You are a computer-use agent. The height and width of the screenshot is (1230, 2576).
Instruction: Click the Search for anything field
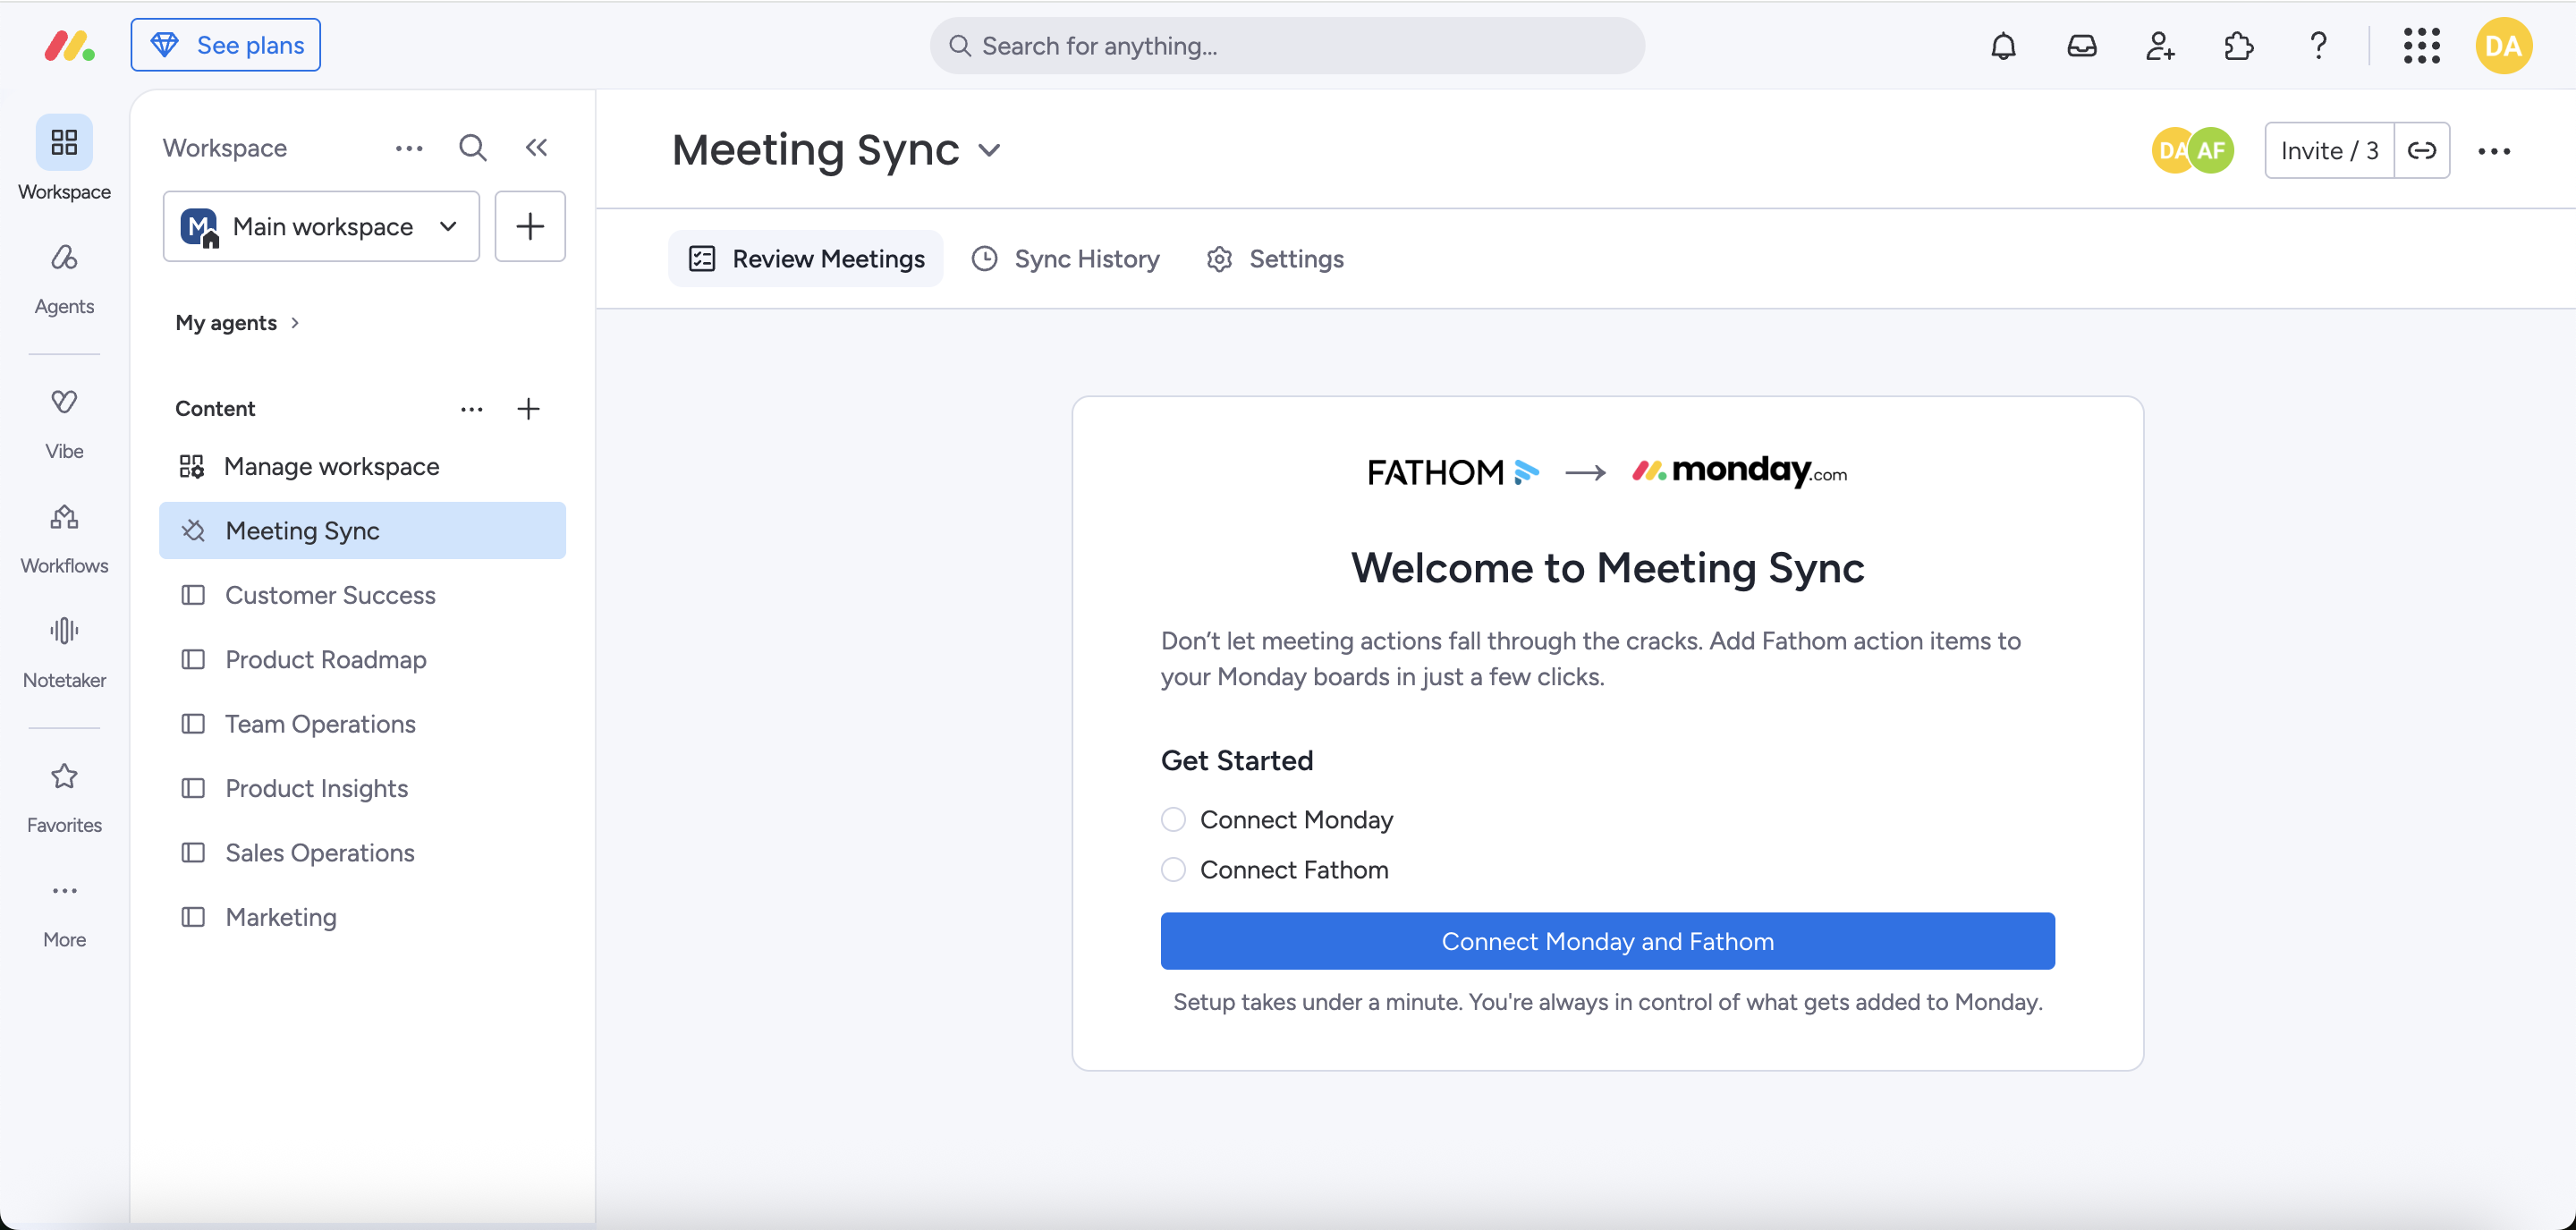coord(1287,46)
